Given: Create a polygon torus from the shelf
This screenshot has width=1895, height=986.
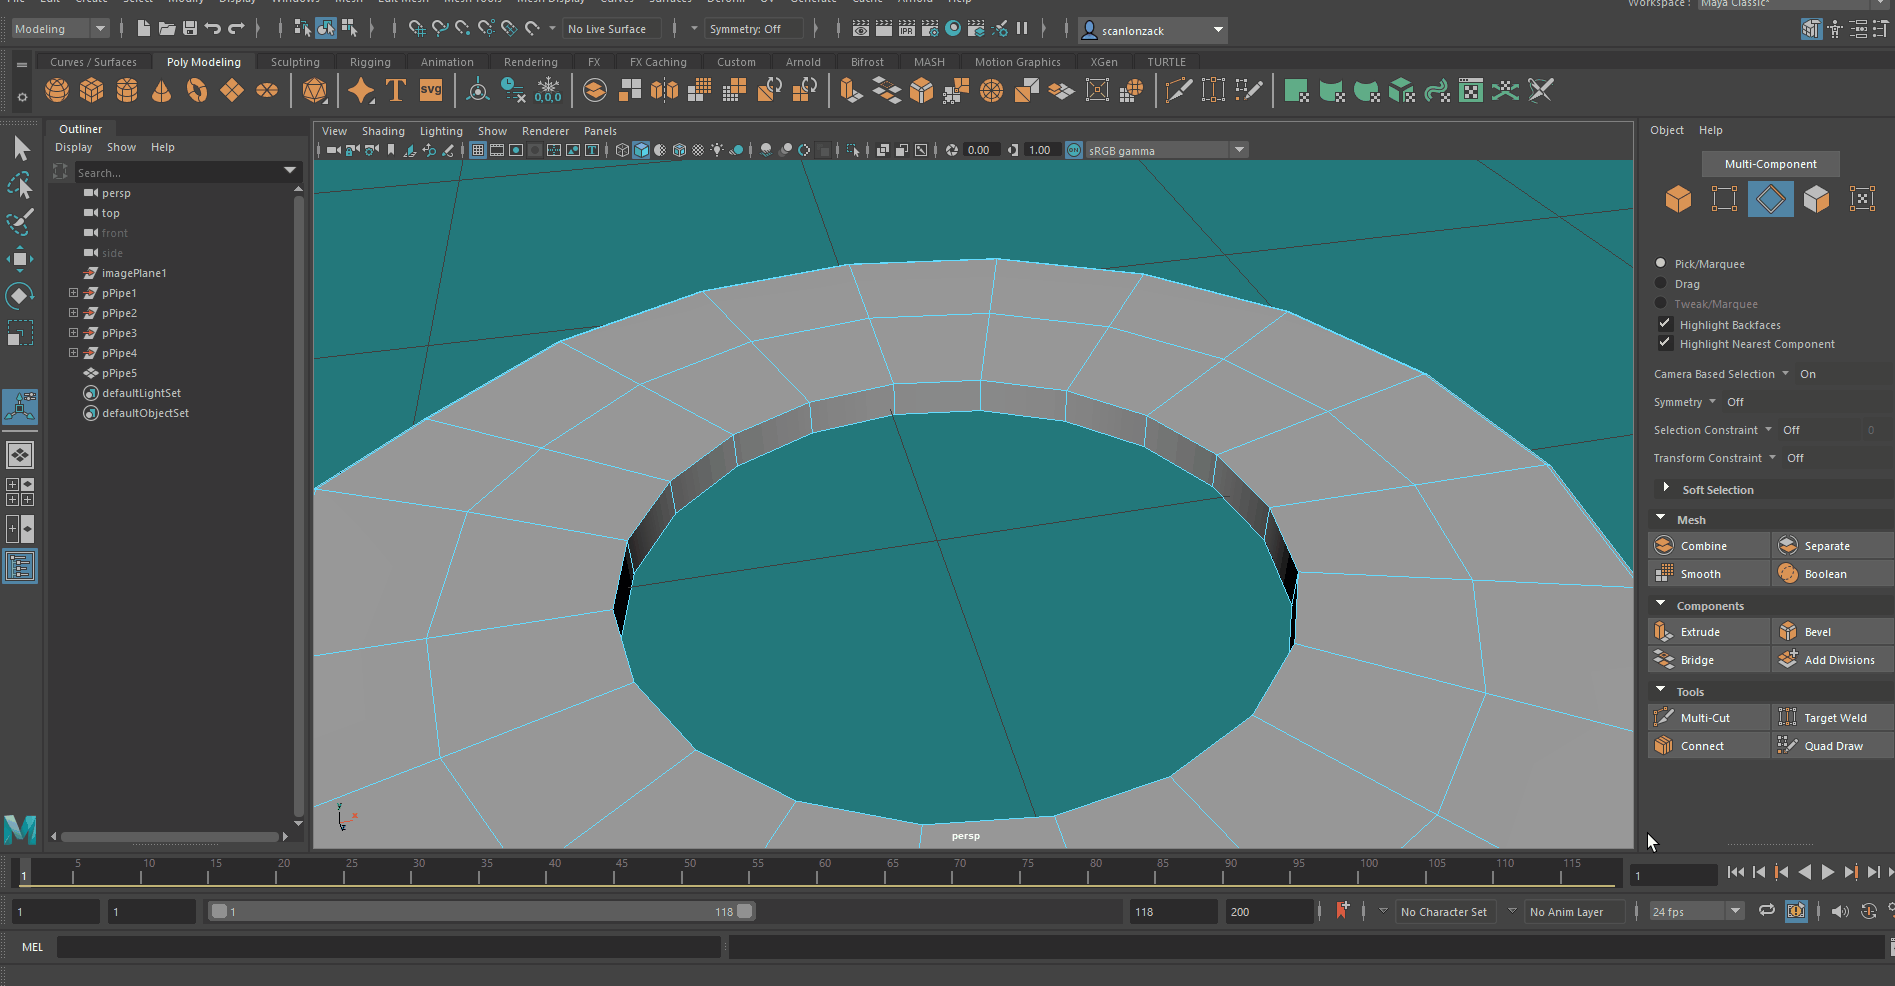Looking at the screenshot, I should click(197, 91).
